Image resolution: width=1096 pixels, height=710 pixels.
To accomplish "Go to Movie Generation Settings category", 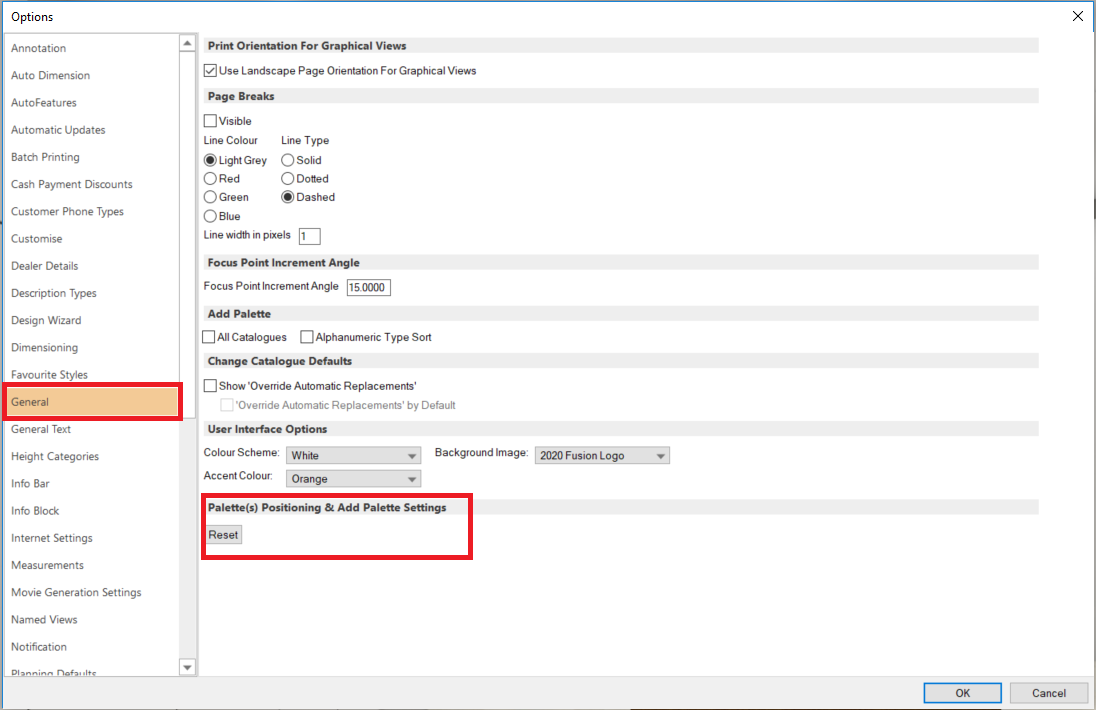I will tap(76, 592).
